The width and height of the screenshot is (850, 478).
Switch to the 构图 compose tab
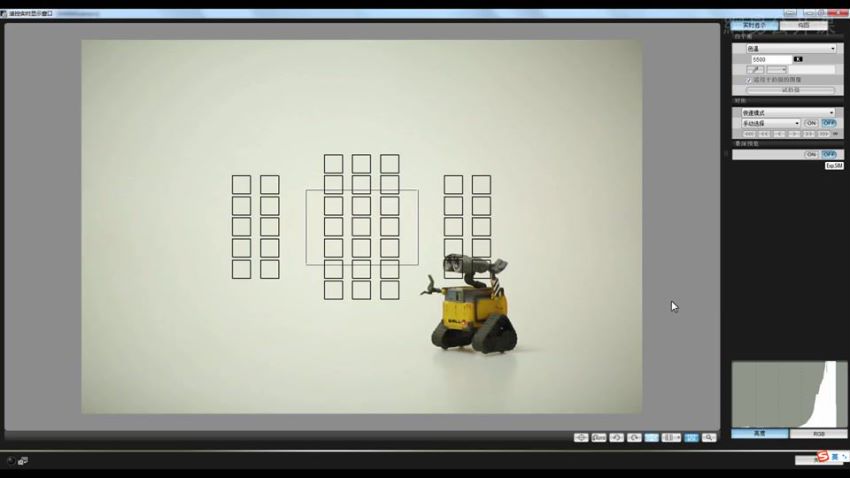tap(803, 25)
